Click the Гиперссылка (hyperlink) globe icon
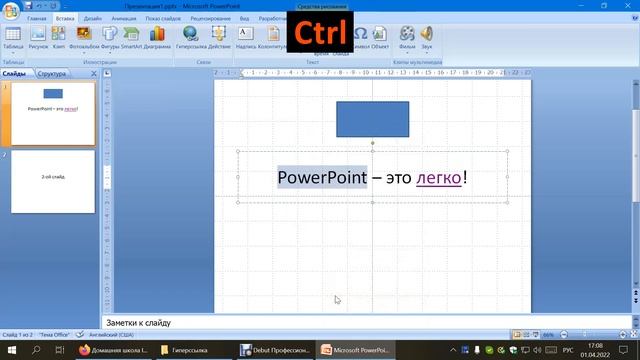This screenshot has width=640, height=360. tap(191, 33)
